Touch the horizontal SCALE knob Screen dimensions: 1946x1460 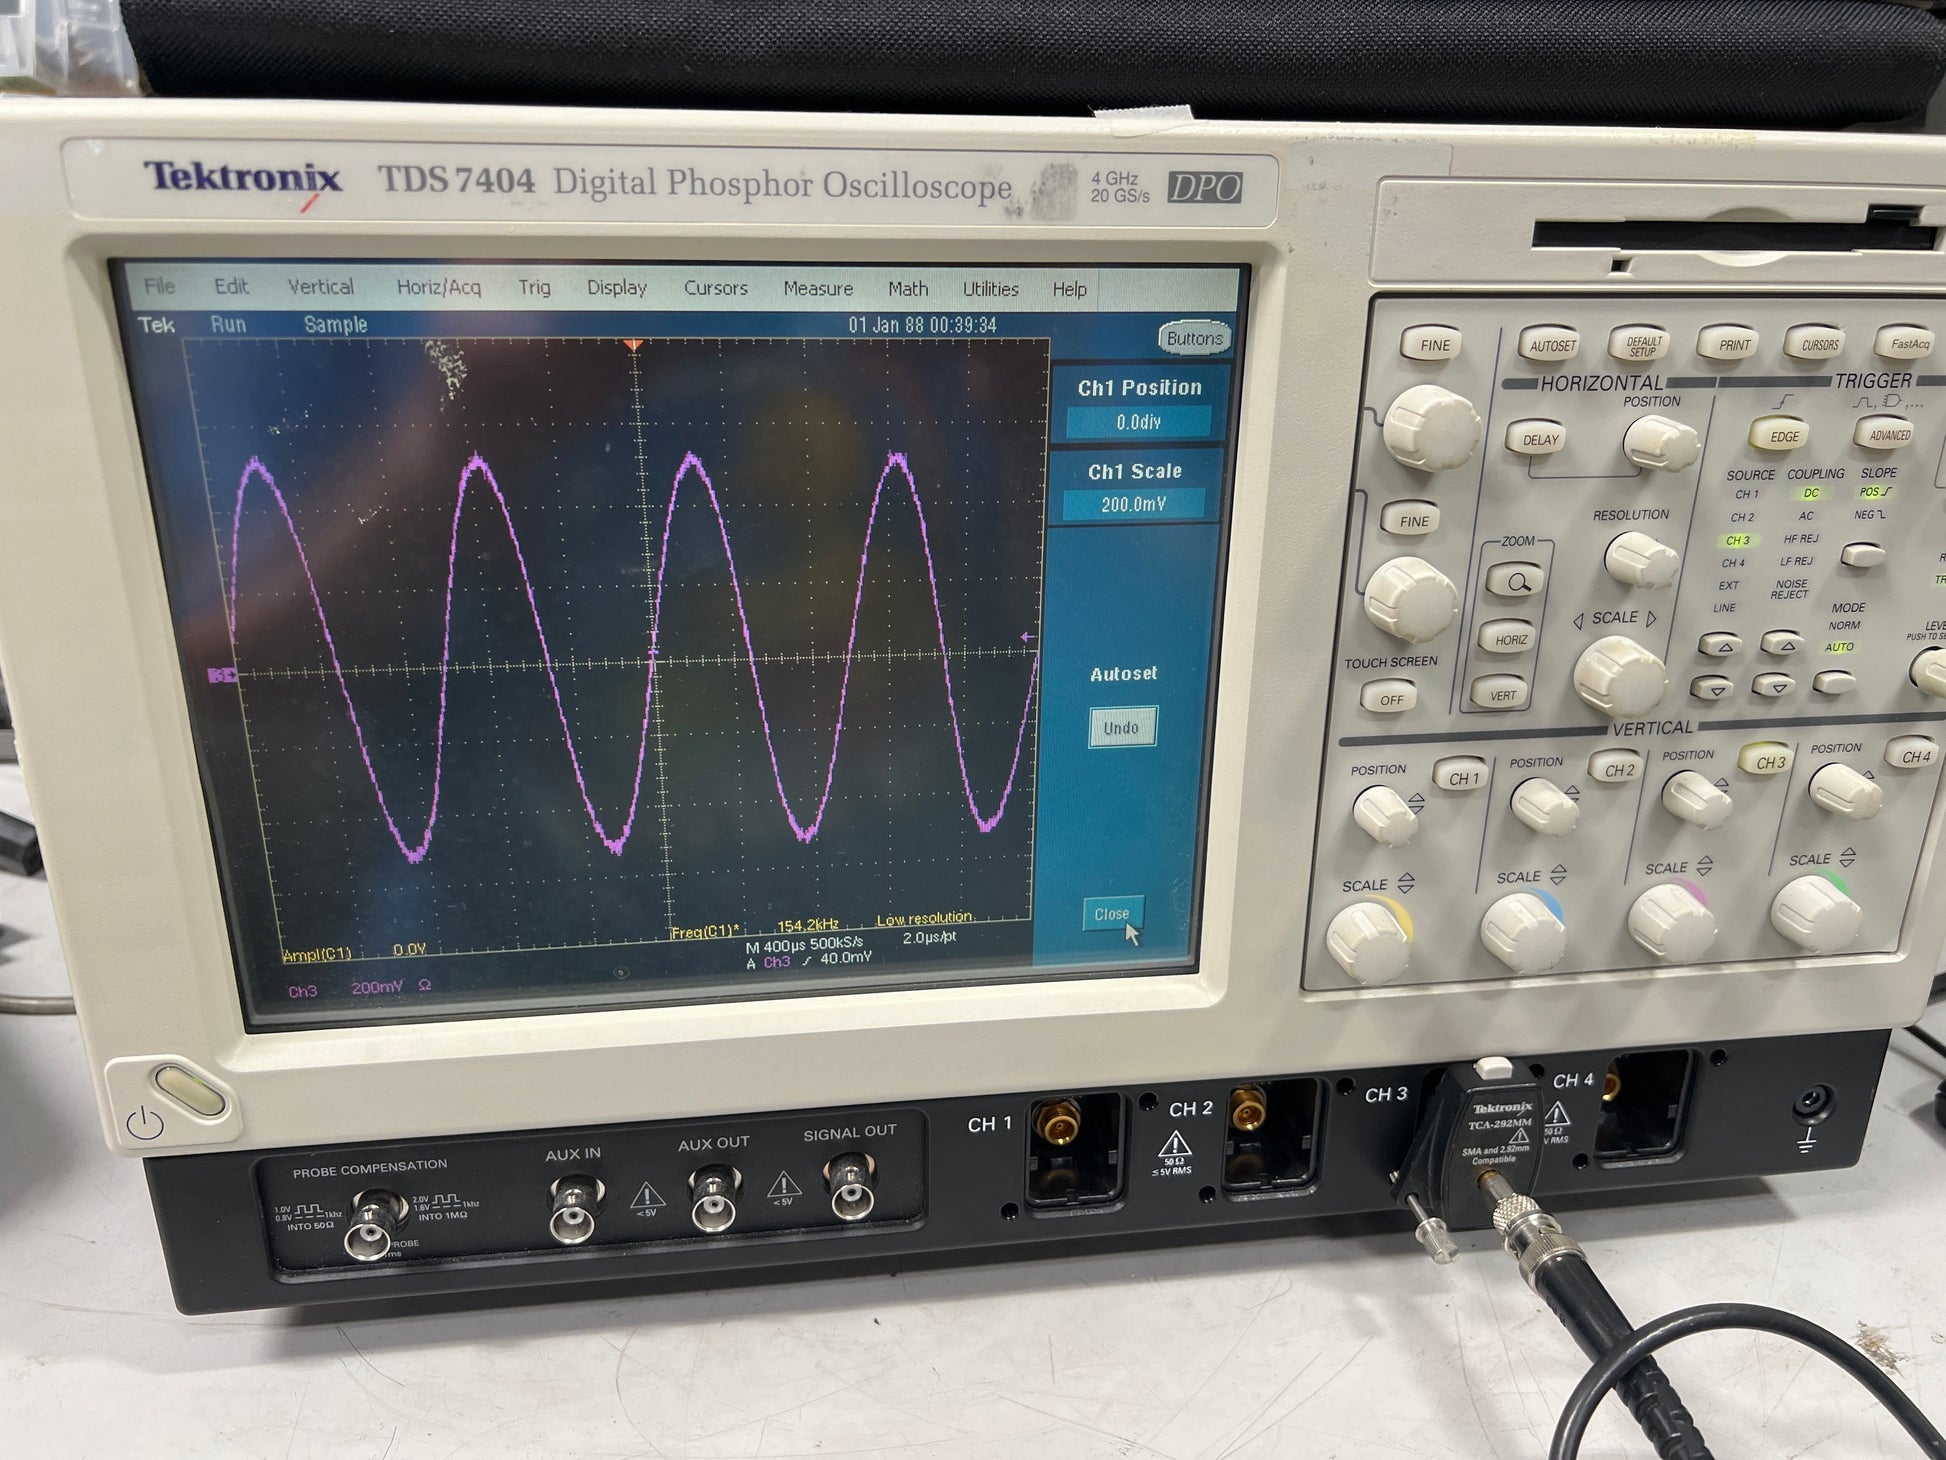(1619, 675)
